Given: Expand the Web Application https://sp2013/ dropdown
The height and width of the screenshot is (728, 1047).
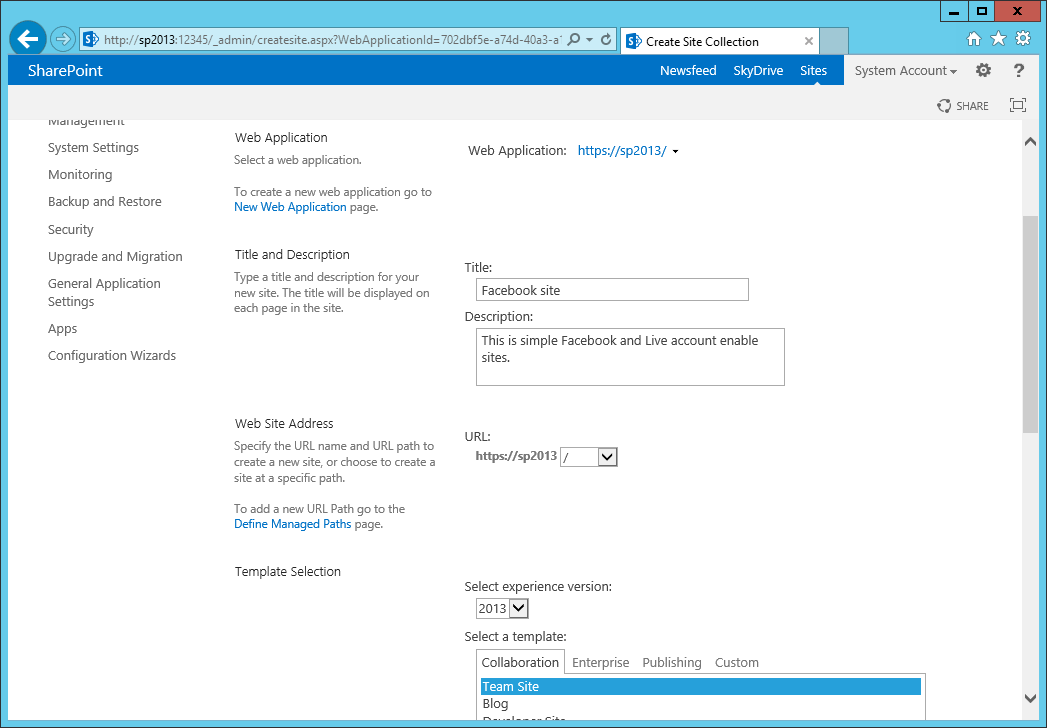Looking at the screenshot, I should [x=628, y=151].
